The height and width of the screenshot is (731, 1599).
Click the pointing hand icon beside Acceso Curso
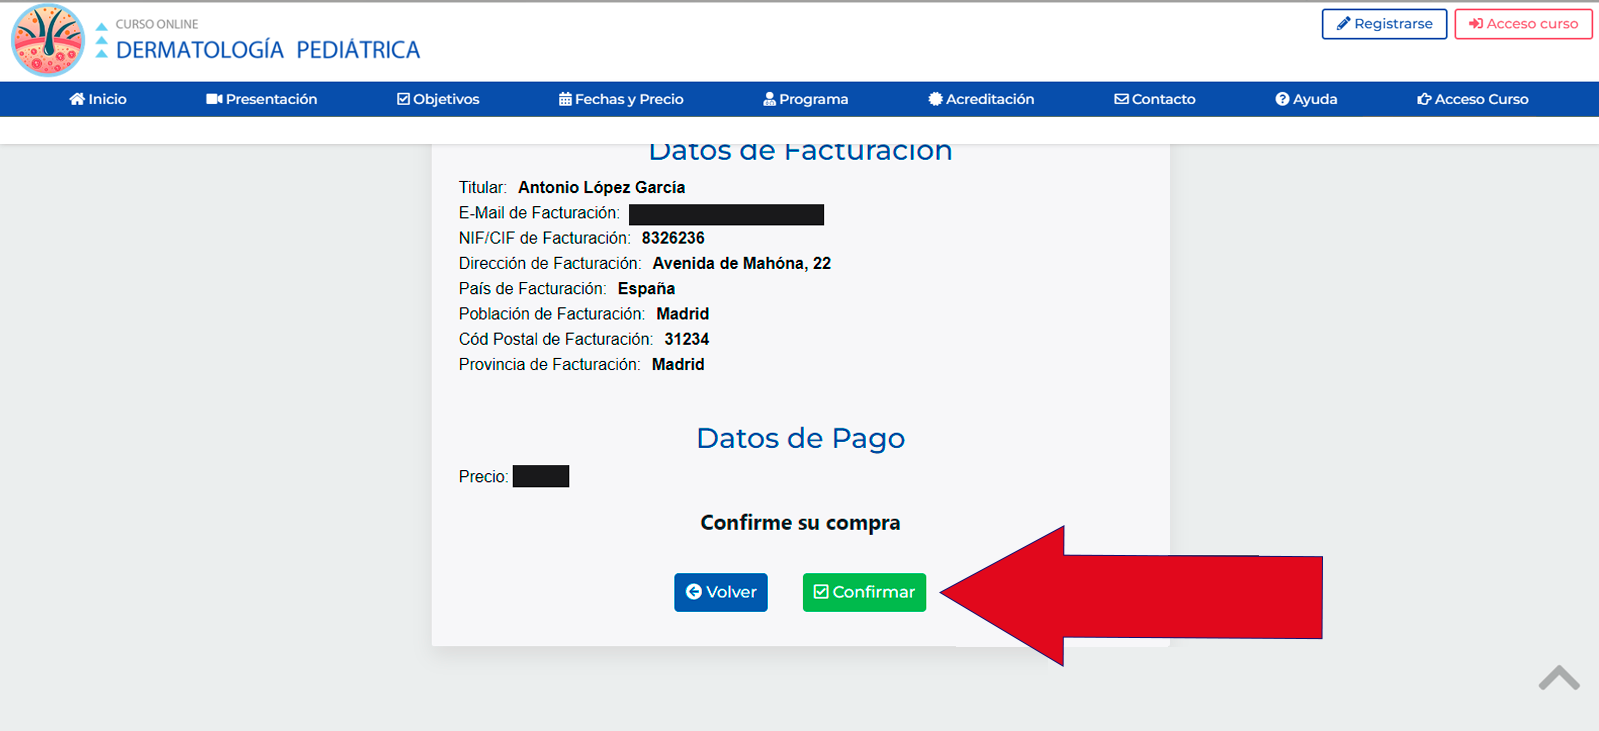(x=1424, y=99)
